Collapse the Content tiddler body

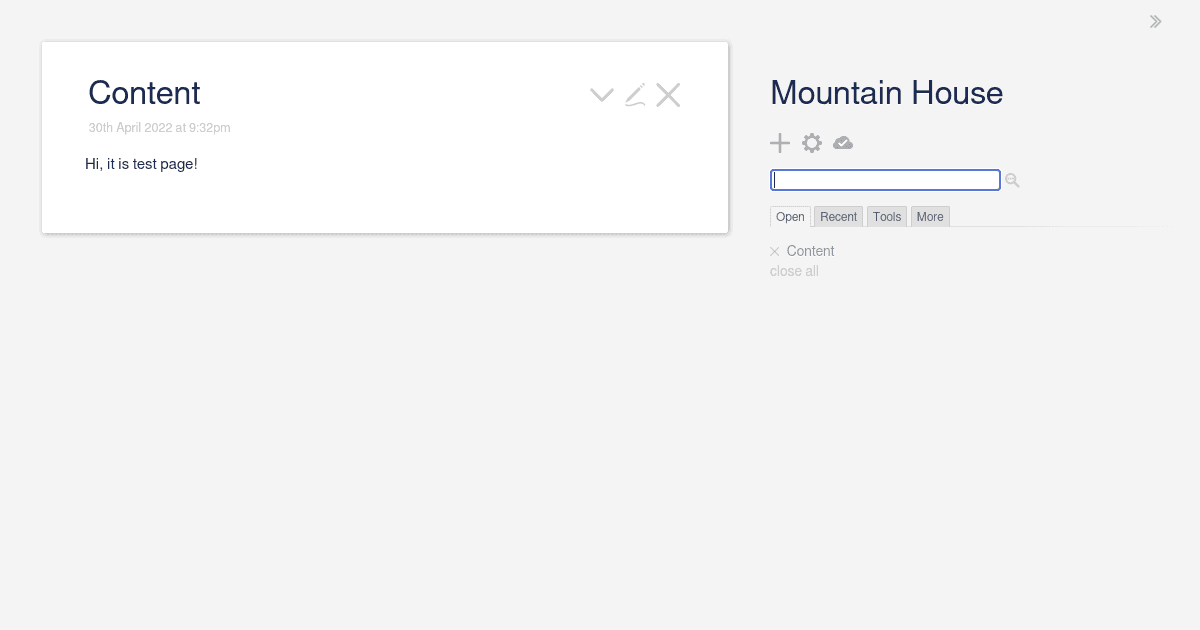click(x=601, y=94)
